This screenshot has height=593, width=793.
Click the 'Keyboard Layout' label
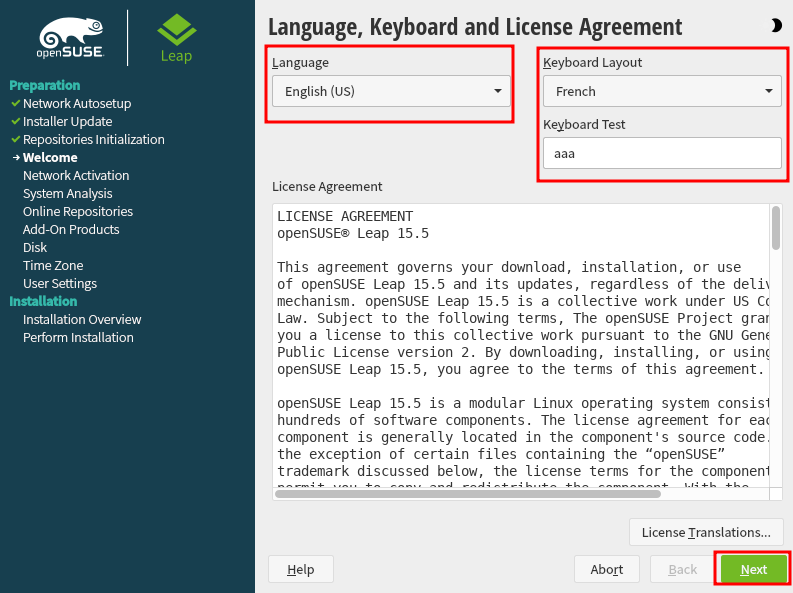click(x=592, y=62)
